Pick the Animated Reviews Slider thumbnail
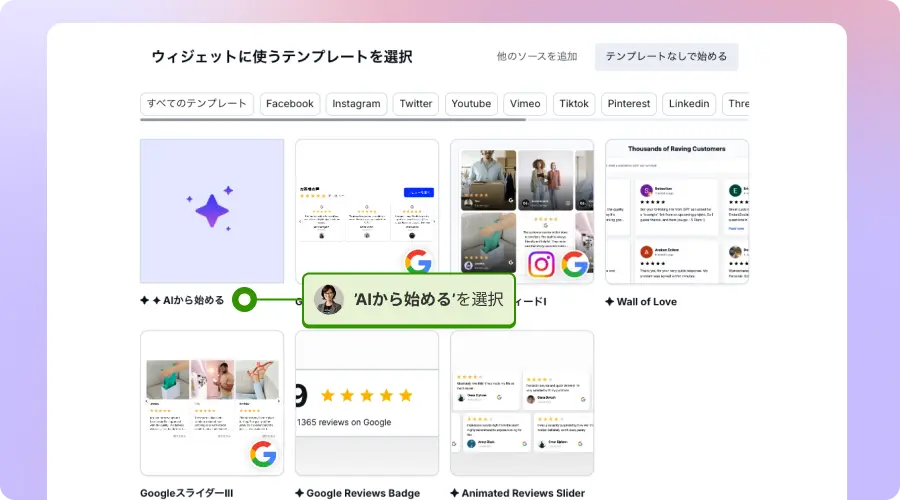This screenshot has width=900, height=500. [x=522, y=403]
